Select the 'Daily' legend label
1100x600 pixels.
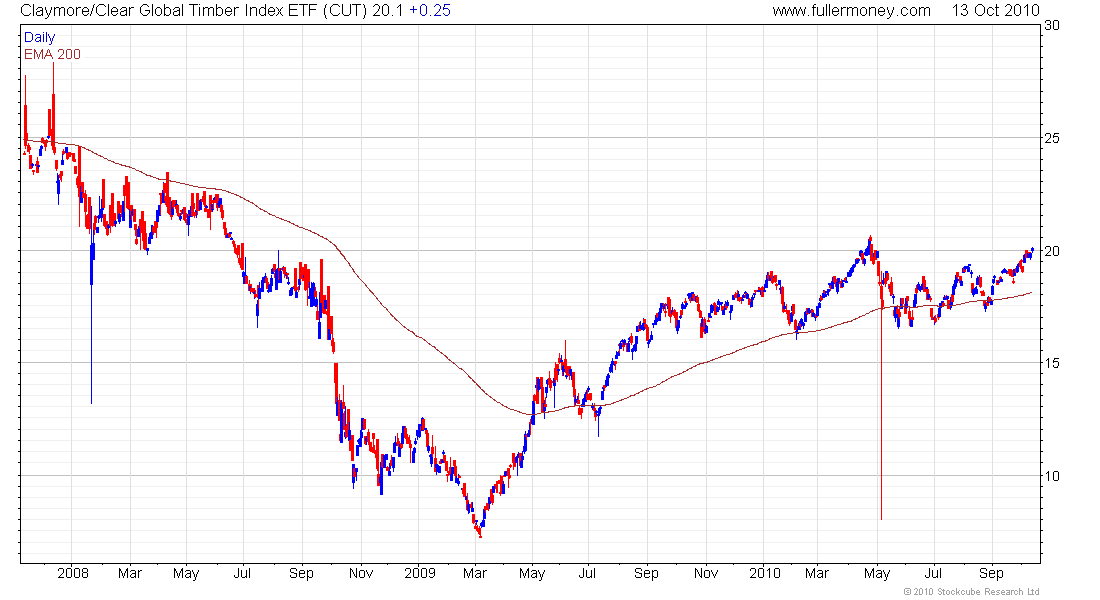39,37
